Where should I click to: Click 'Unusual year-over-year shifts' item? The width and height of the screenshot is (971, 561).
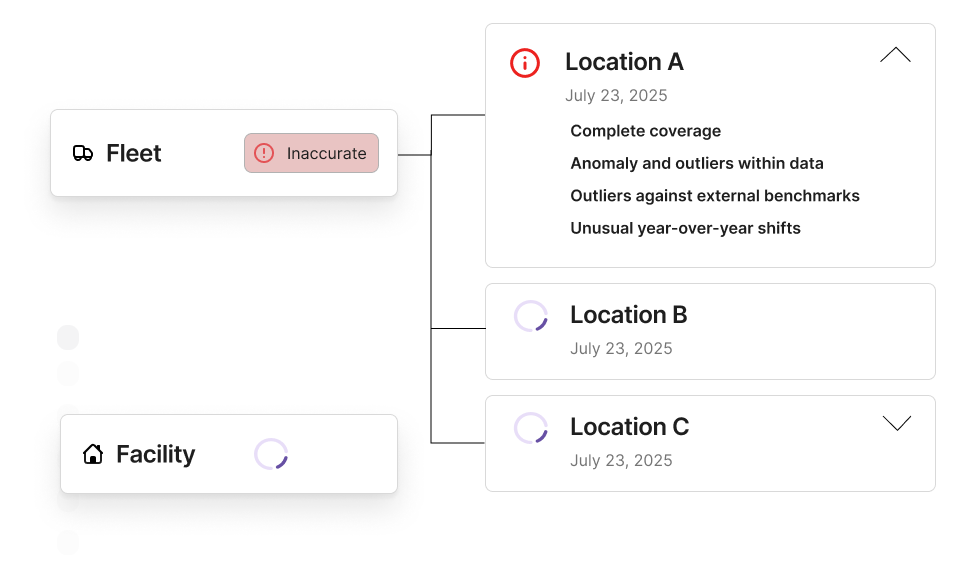click(x=685, y=228)
